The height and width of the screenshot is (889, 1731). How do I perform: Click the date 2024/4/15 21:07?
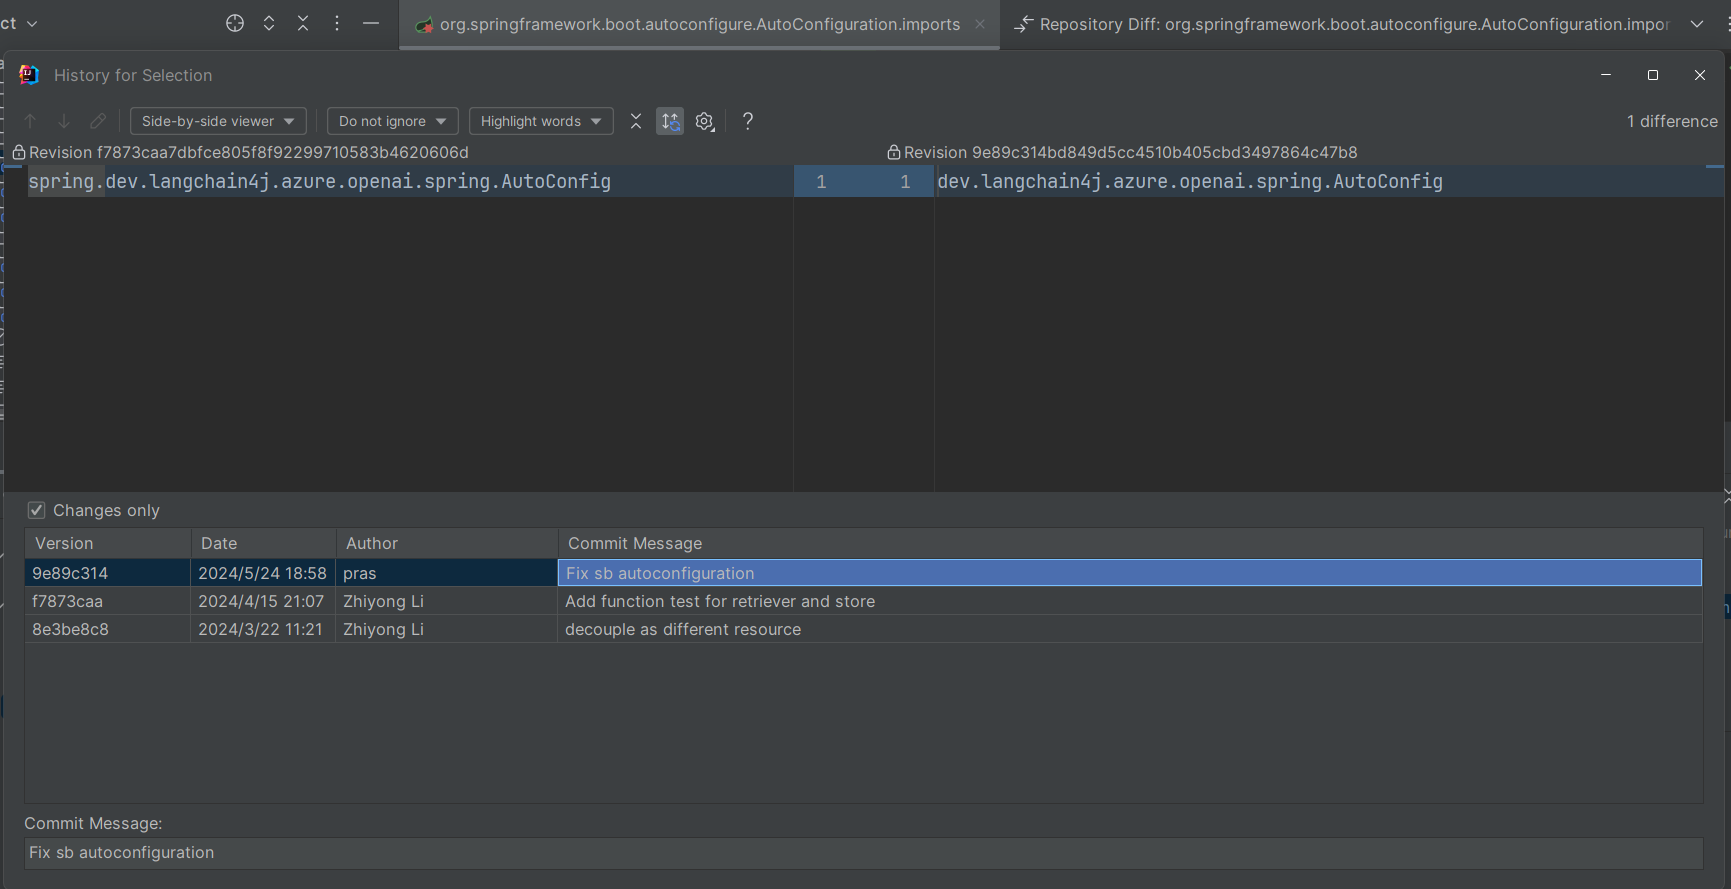point(262,601)
